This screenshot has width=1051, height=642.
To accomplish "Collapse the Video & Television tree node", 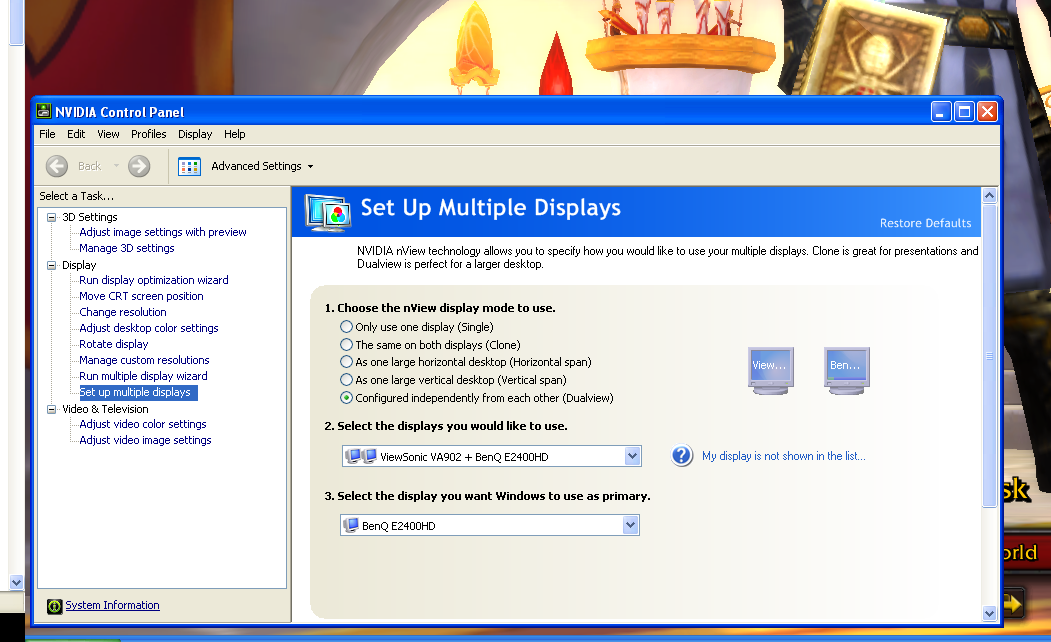I will pos(52,409).
